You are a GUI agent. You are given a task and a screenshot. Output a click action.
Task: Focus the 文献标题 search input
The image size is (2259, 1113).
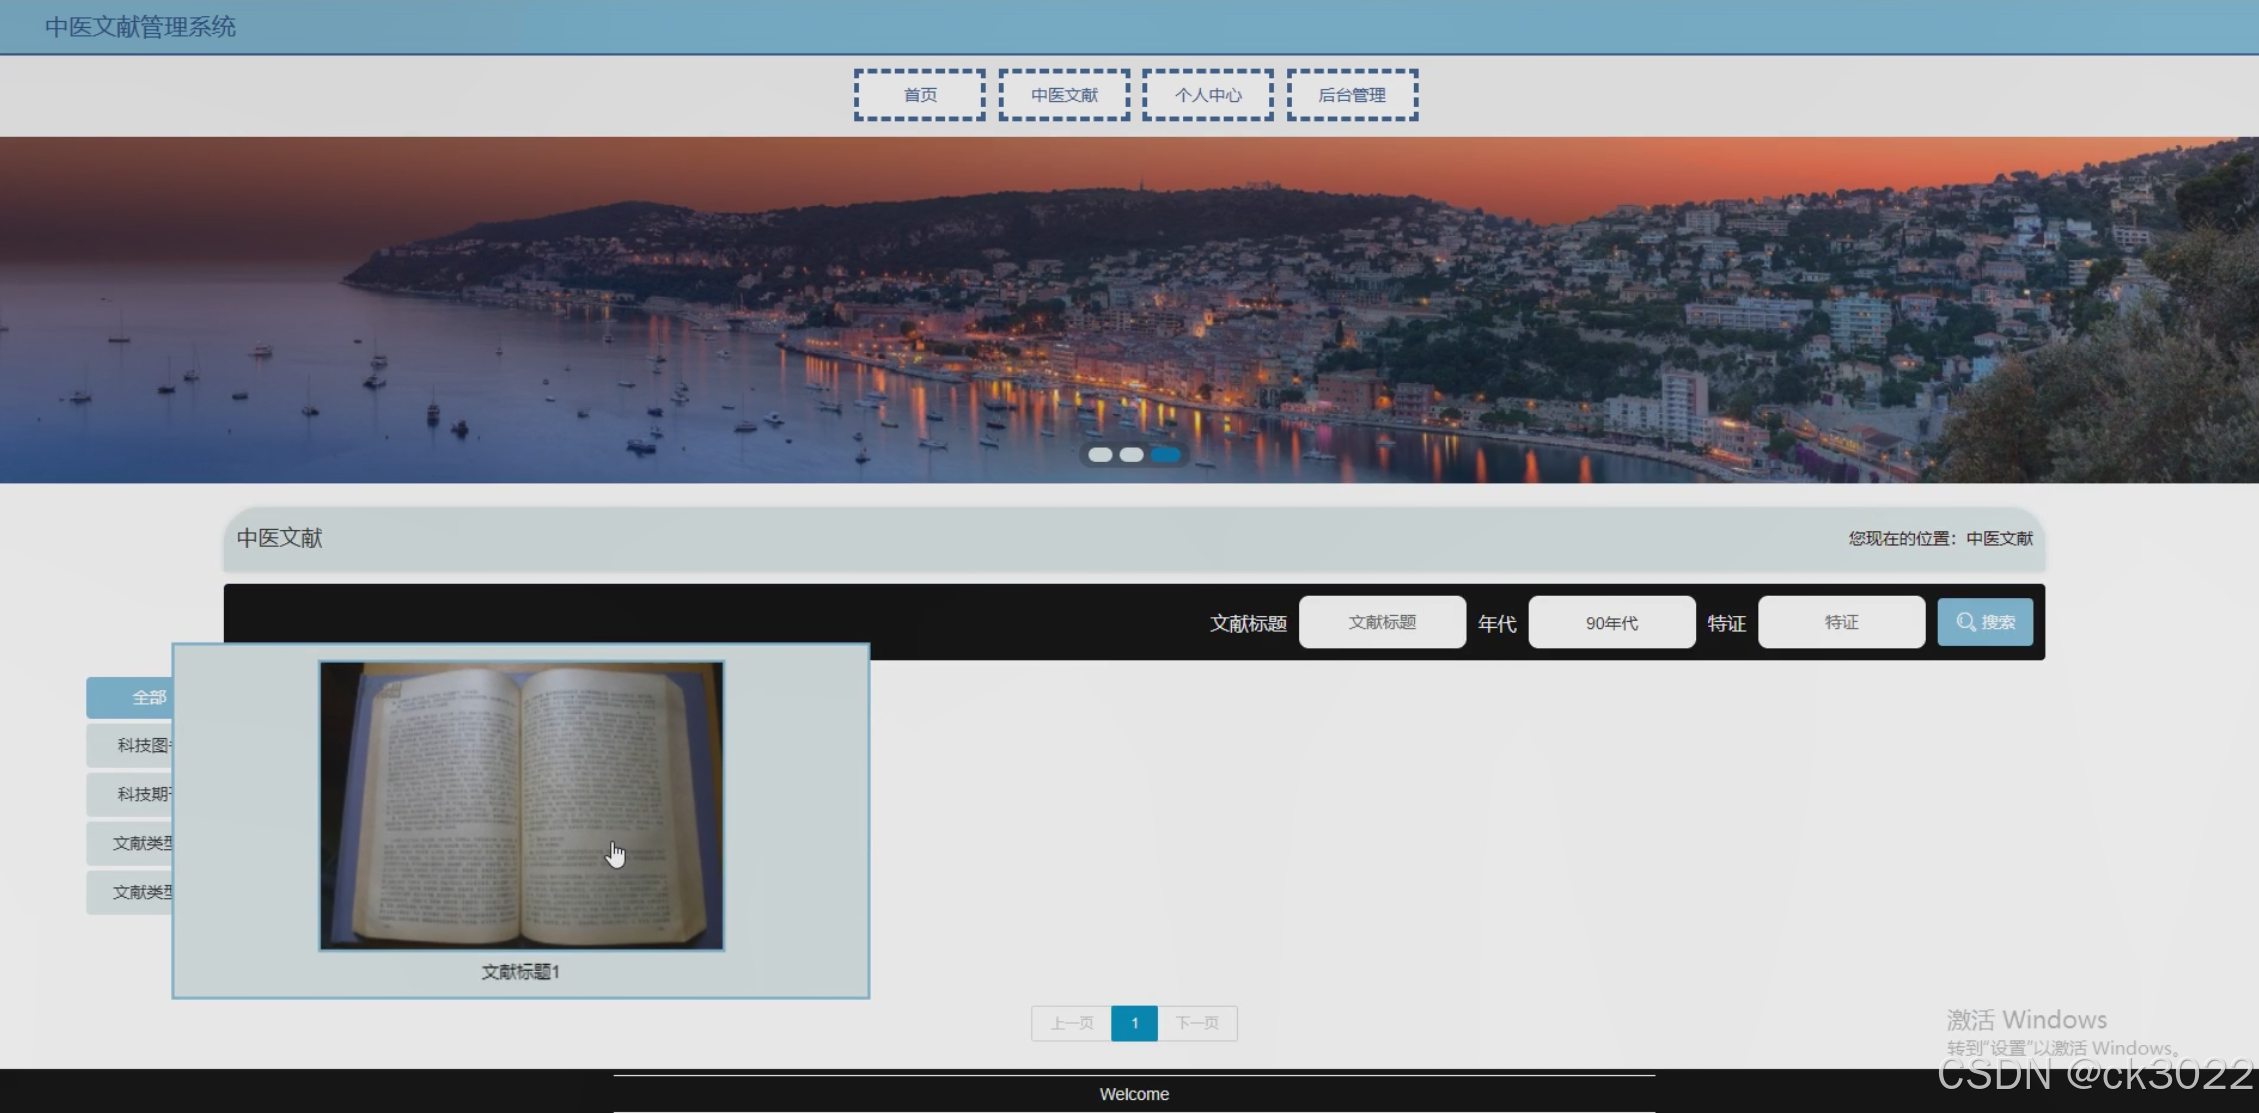[1382, 622]
